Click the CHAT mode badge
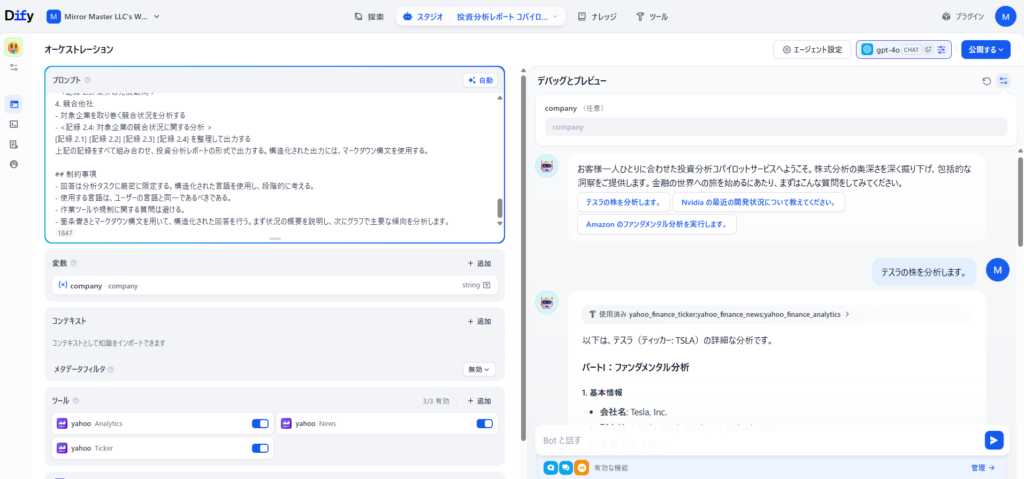This screenshot has width=1024, height=479. click(x=911, y=49)
